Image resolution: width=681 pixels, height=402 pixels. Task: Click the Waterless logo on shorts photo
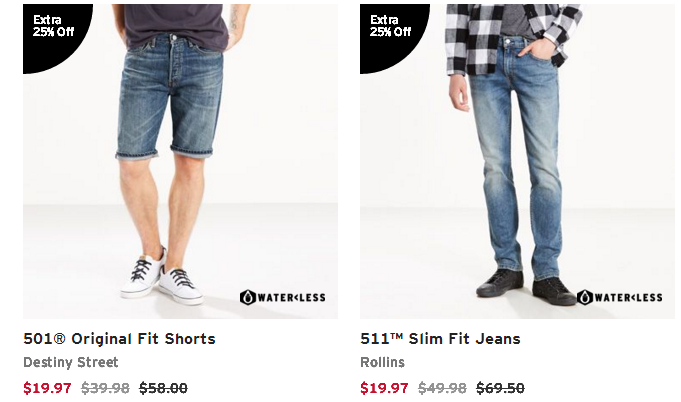[282, 297]
